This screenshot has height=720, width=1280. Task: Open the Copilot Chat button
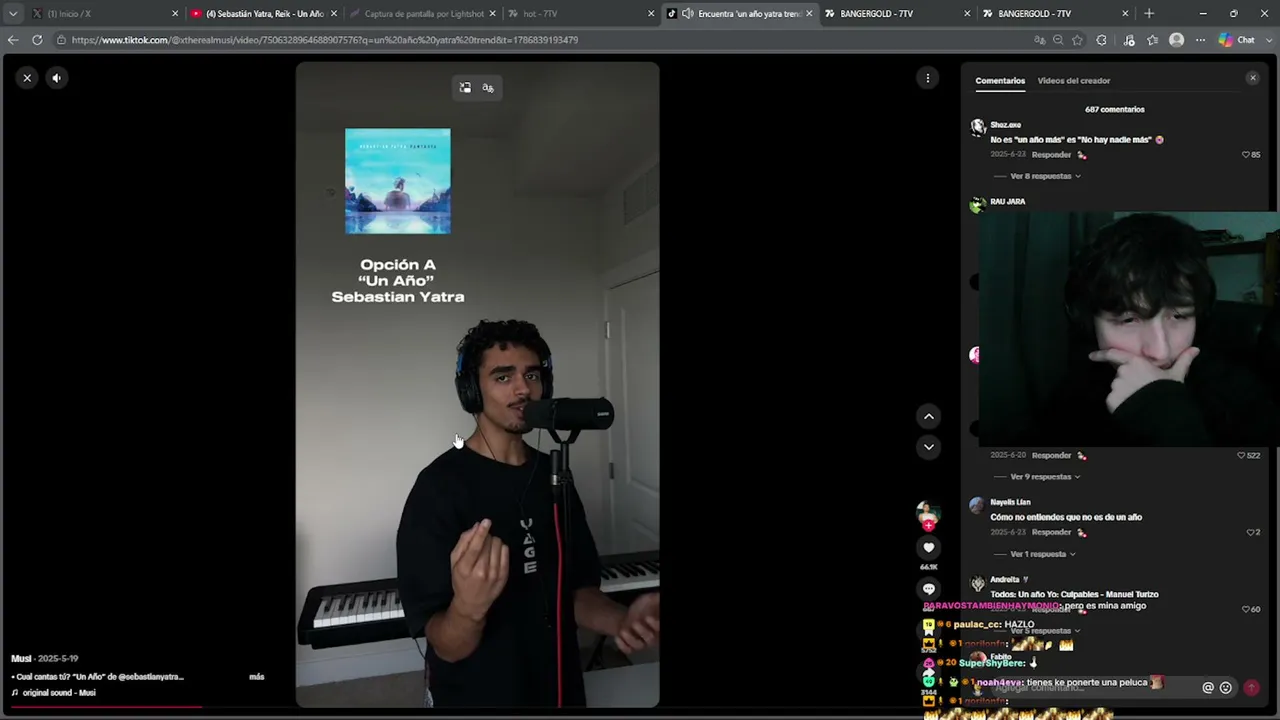click(1237, 40)
